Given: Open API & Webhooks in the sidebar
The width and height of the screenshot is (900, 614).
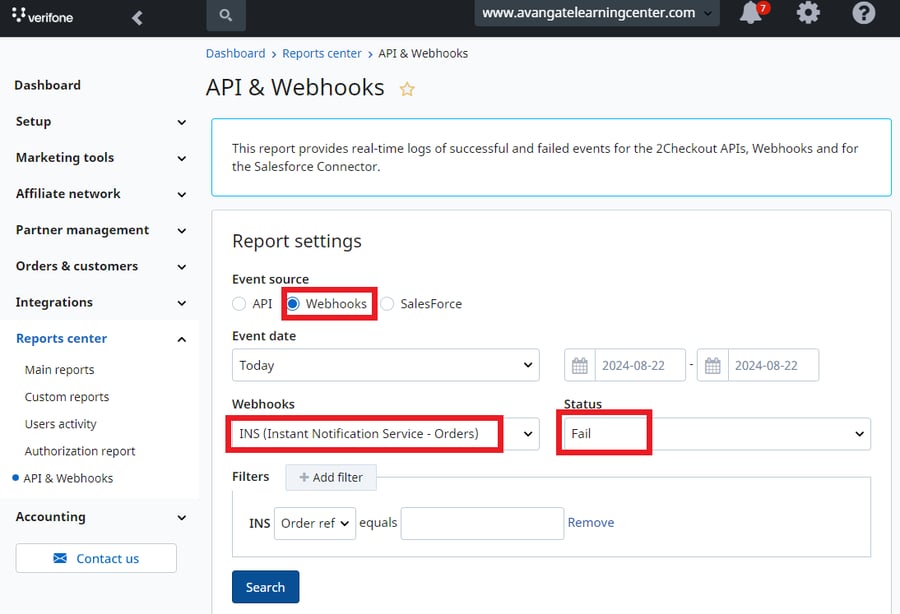Looking at the screenshot, I should pos(68,478).
